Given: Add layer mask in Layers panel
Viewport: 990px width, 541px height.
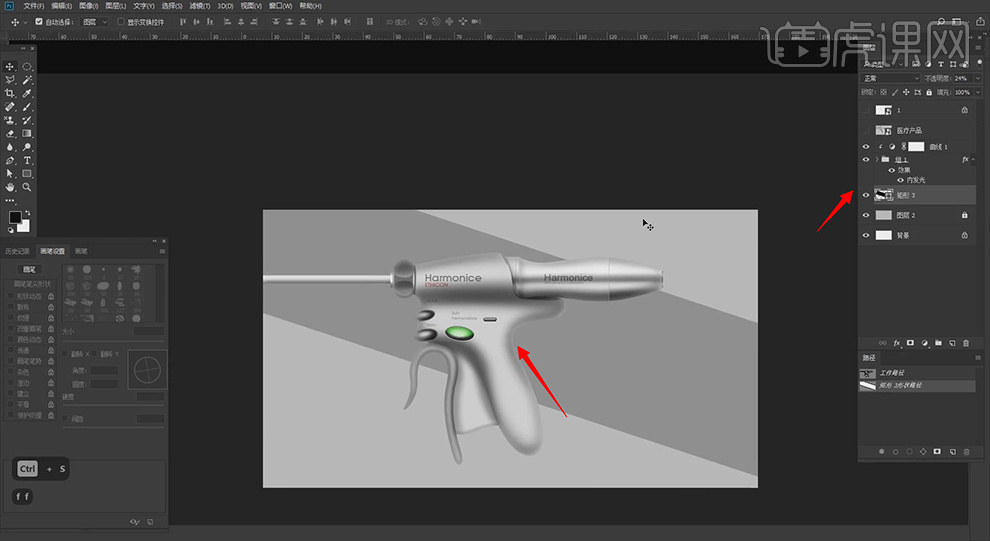Looking at the screenshot, I should tap(910, 343).
